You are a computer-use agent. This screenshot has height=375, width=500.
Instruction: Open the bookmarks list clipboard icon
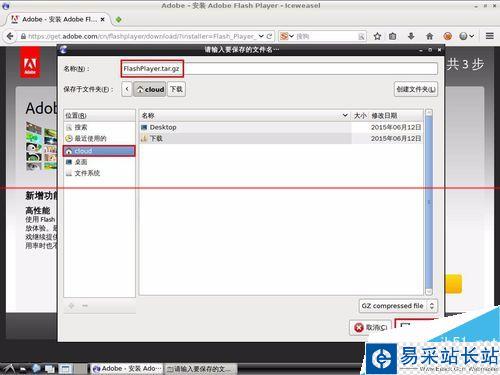[x=393, y=36]
